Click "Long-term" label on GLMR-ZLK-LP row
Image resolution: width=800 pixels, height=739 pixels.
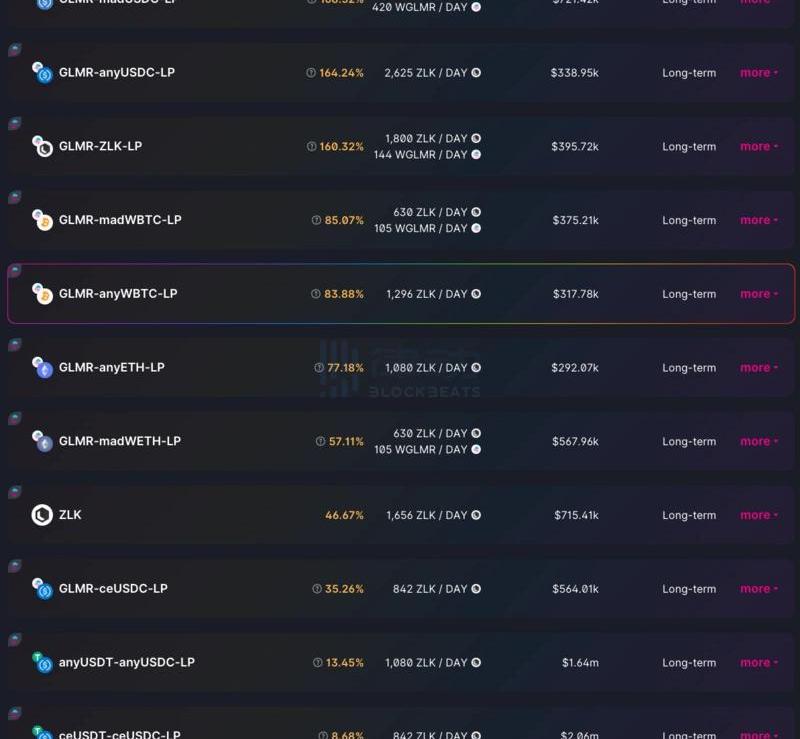689,147
